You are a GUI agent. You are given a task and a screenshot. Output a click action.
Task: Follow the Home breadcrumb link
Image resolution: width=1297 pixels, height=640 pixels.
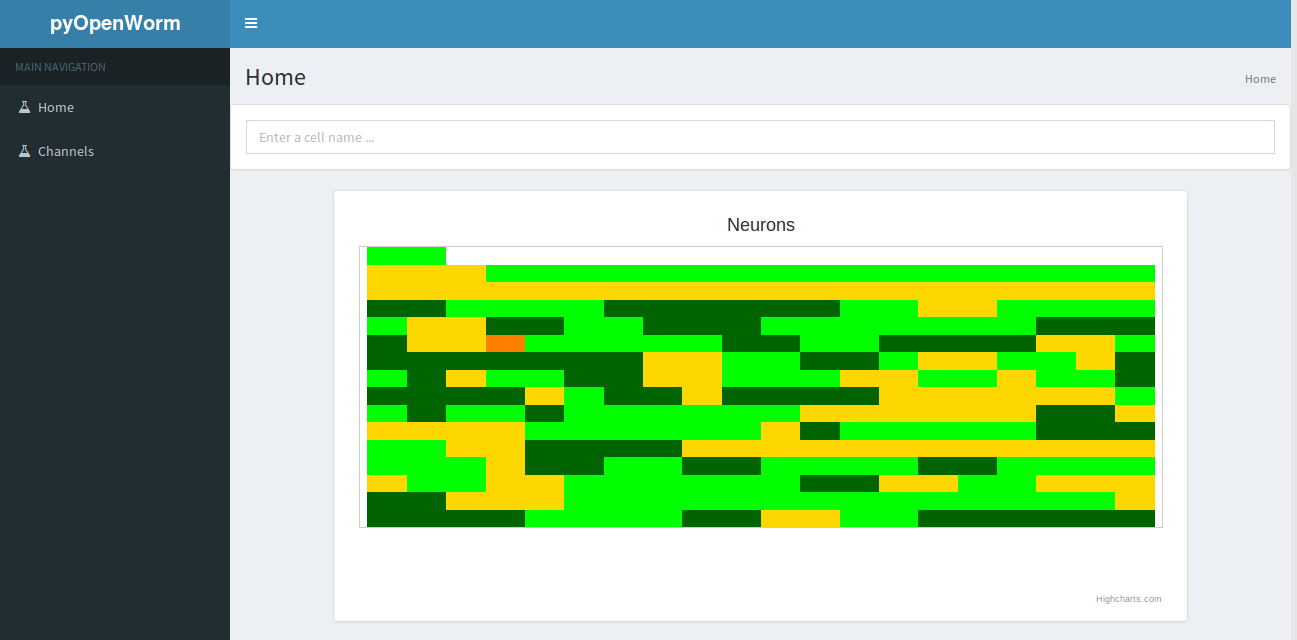[1259, 78]
